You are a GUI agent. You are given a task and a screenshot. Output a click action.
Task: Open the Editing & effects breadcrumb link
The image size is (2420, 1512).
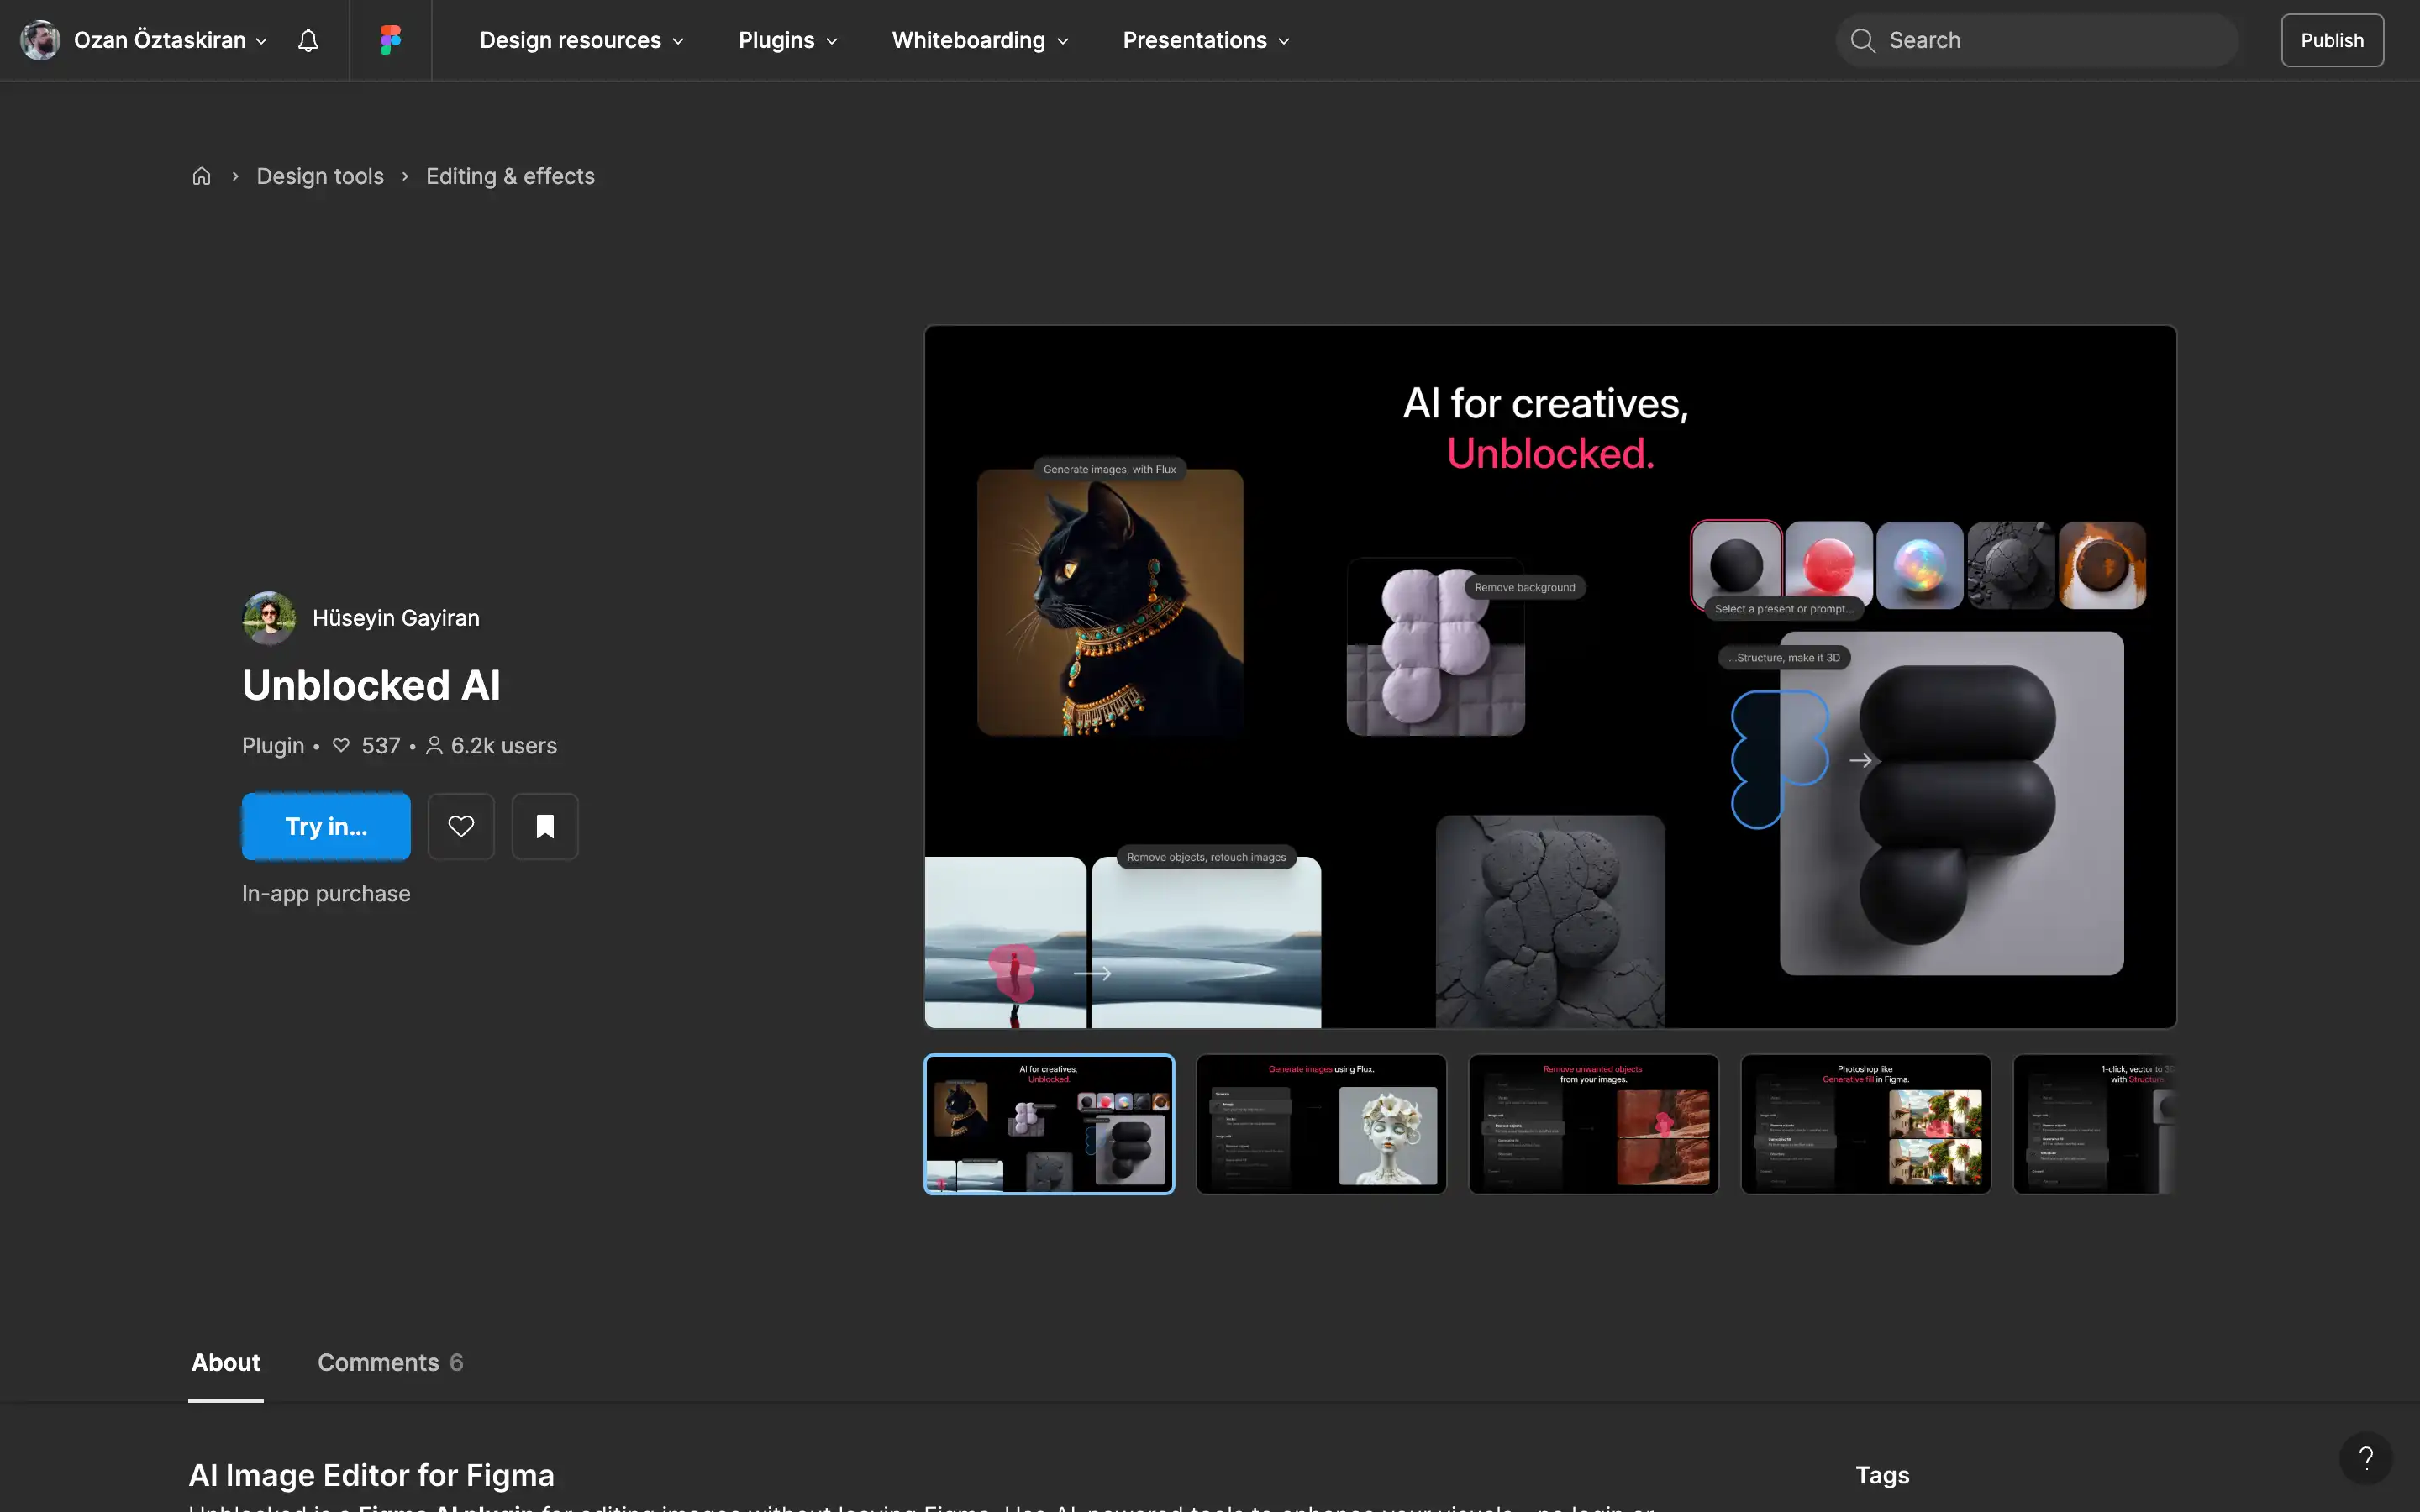[x=510, y=175]
